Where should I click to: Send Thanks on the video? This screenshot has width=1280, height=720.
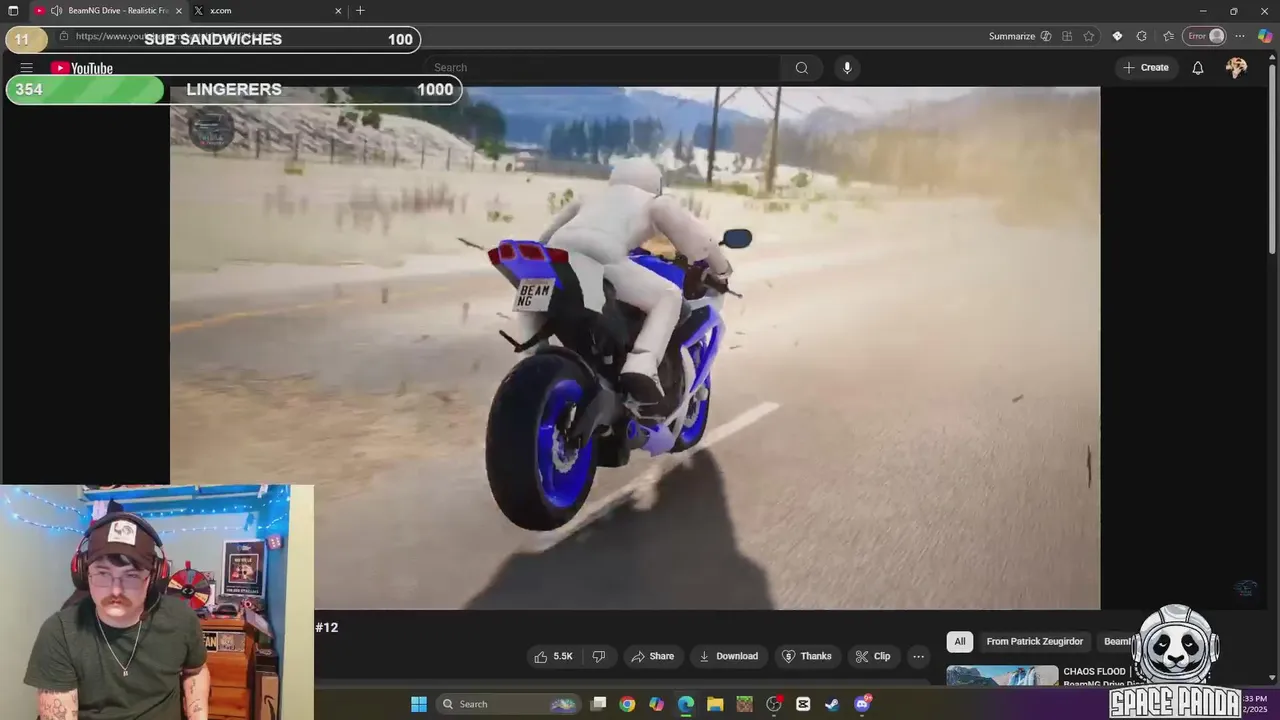[806, 656]
